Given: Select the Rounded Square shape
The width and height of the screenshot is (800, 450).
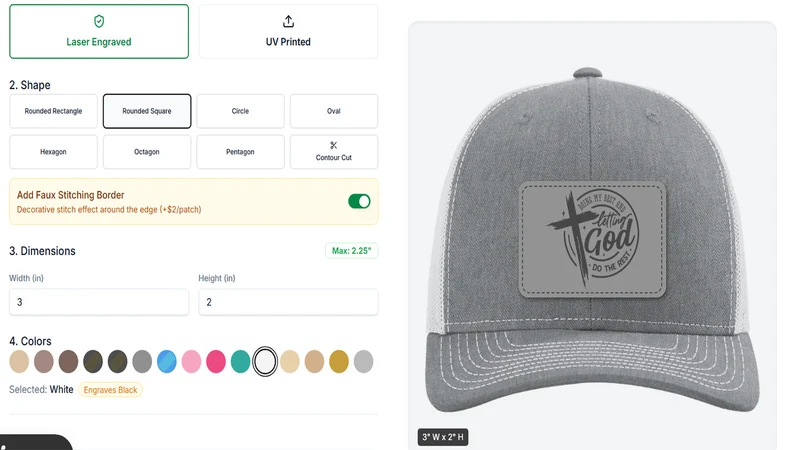Looking at the screenshot, I should click(x=147, y=111).
